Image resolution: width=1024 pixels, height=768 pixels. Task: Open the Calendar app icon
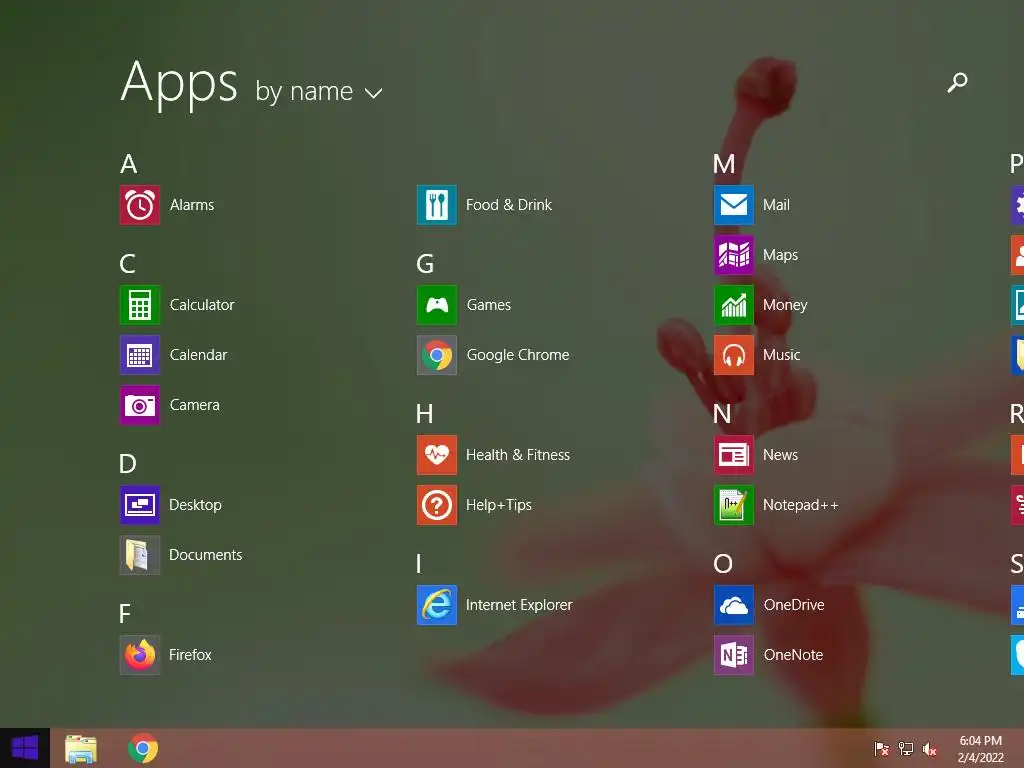140,355
